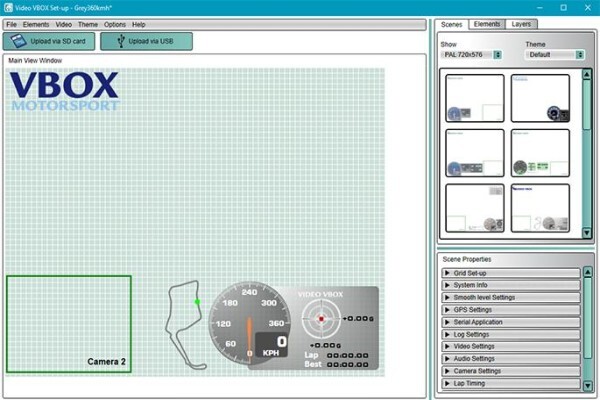Open the Show PAL 720x576 dropdown
This screenshot has width=600, height=400.
click(x=471, y=55)
